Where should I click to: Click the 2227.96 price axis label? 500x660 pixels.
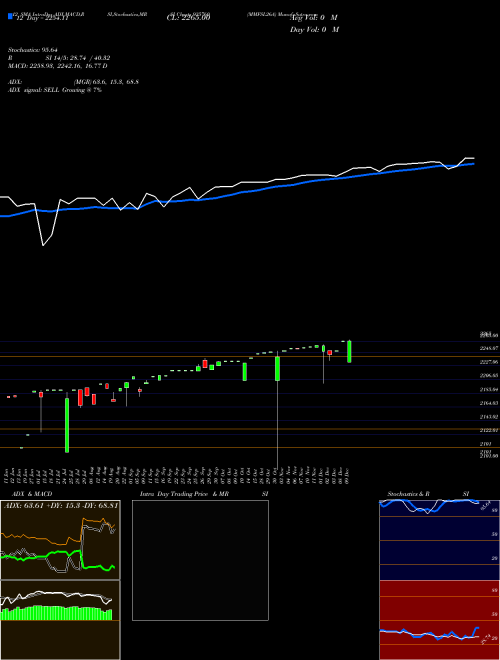pos(489,362)
